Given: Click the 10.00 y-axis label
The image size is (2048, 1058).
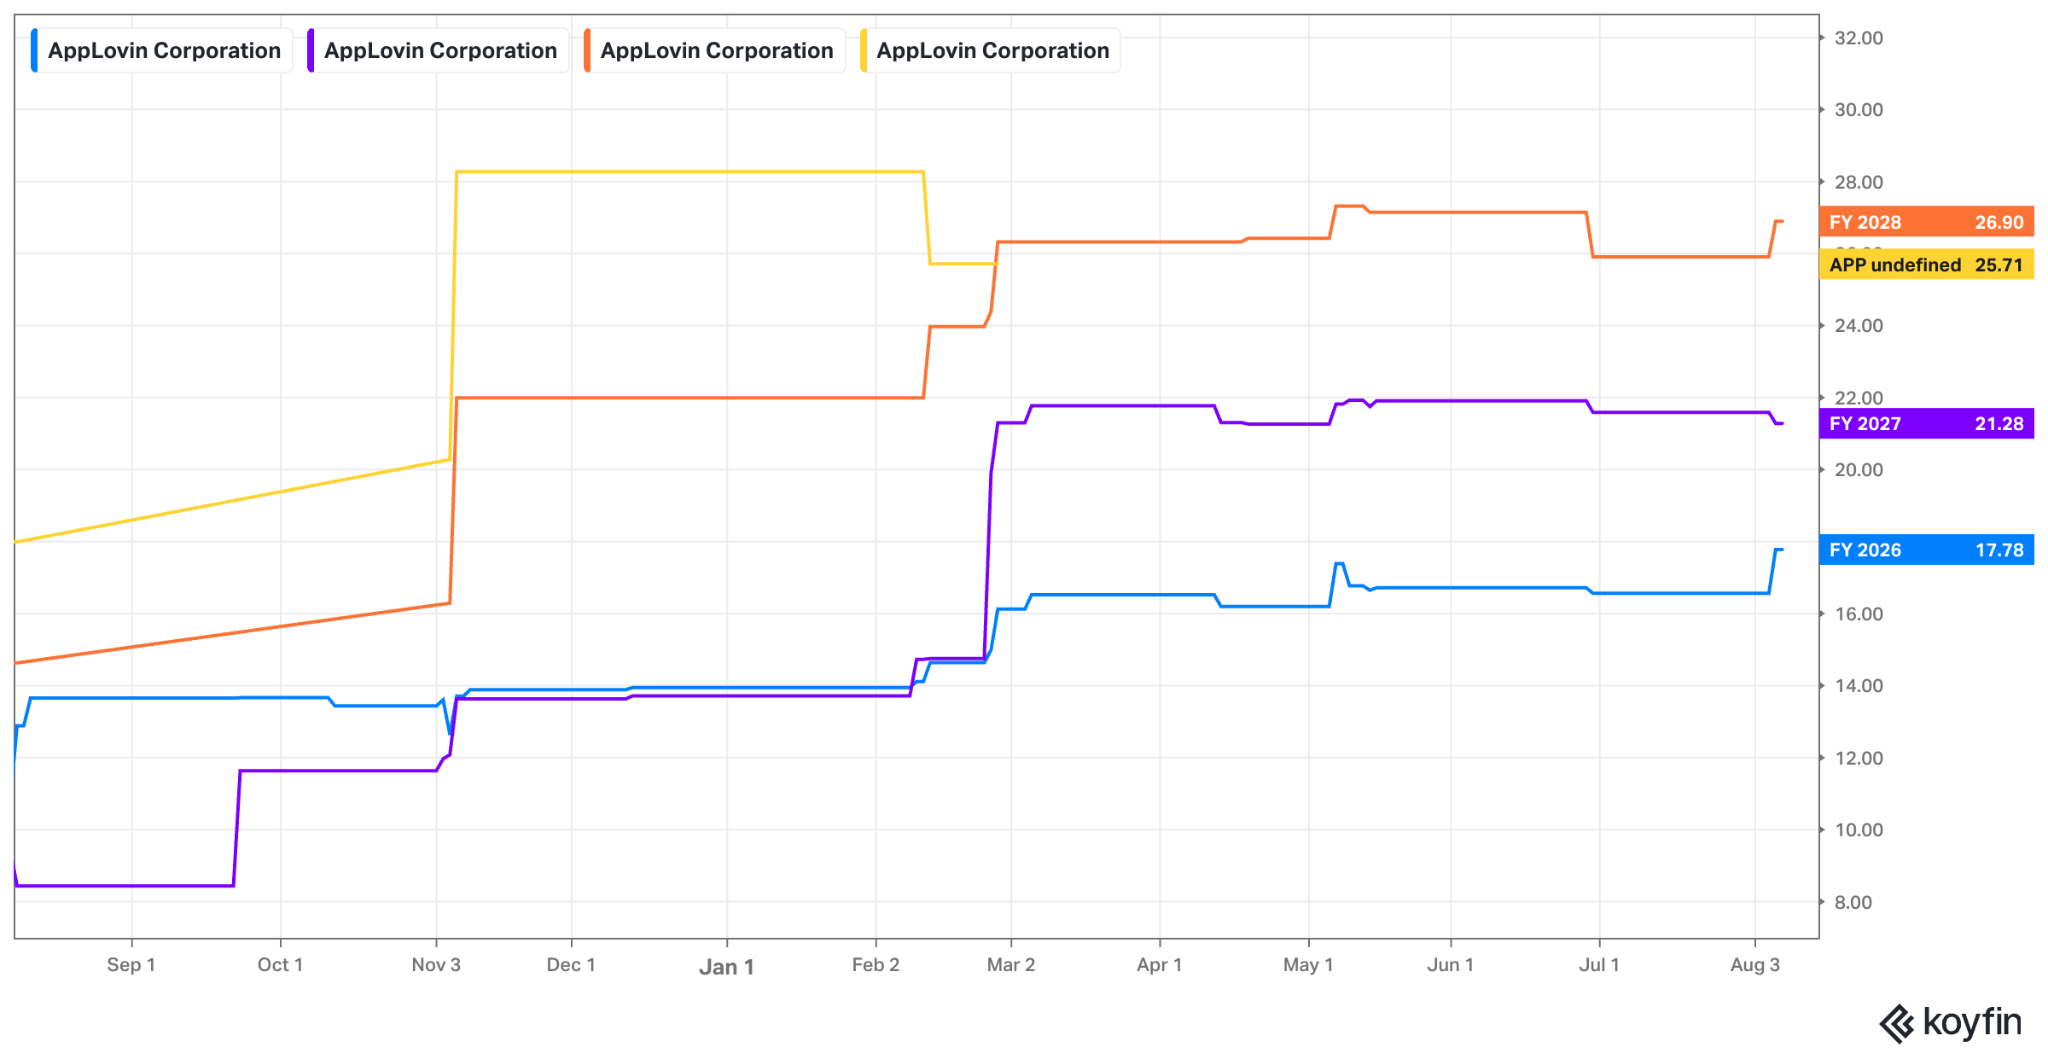Looking at the screenshot, I should pos(1858,830).
